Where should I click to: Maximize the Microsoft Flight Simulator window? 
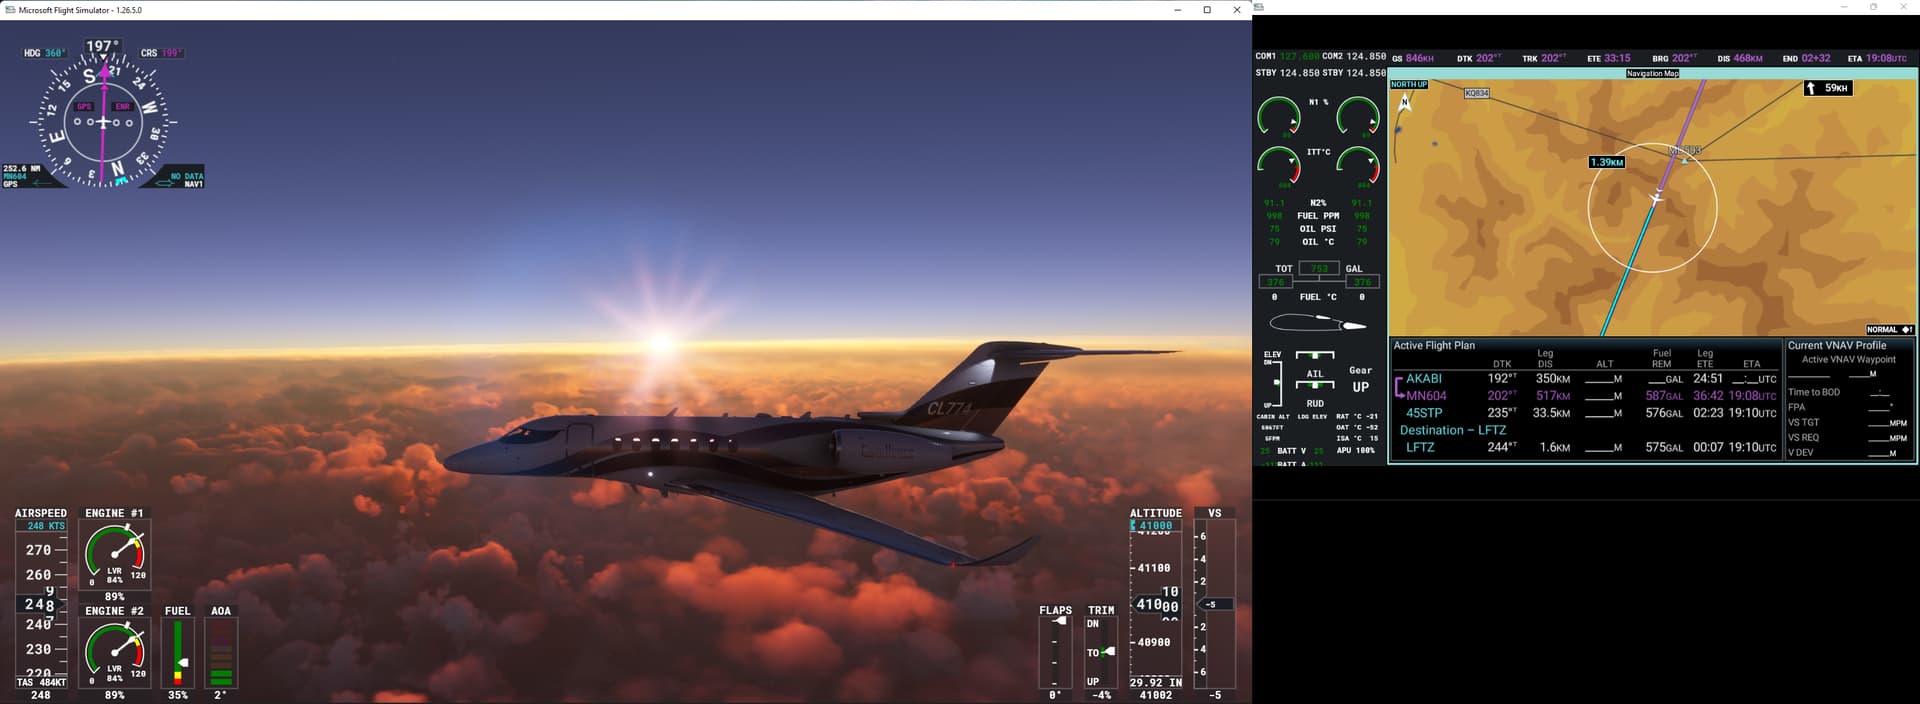(1207, 10)
